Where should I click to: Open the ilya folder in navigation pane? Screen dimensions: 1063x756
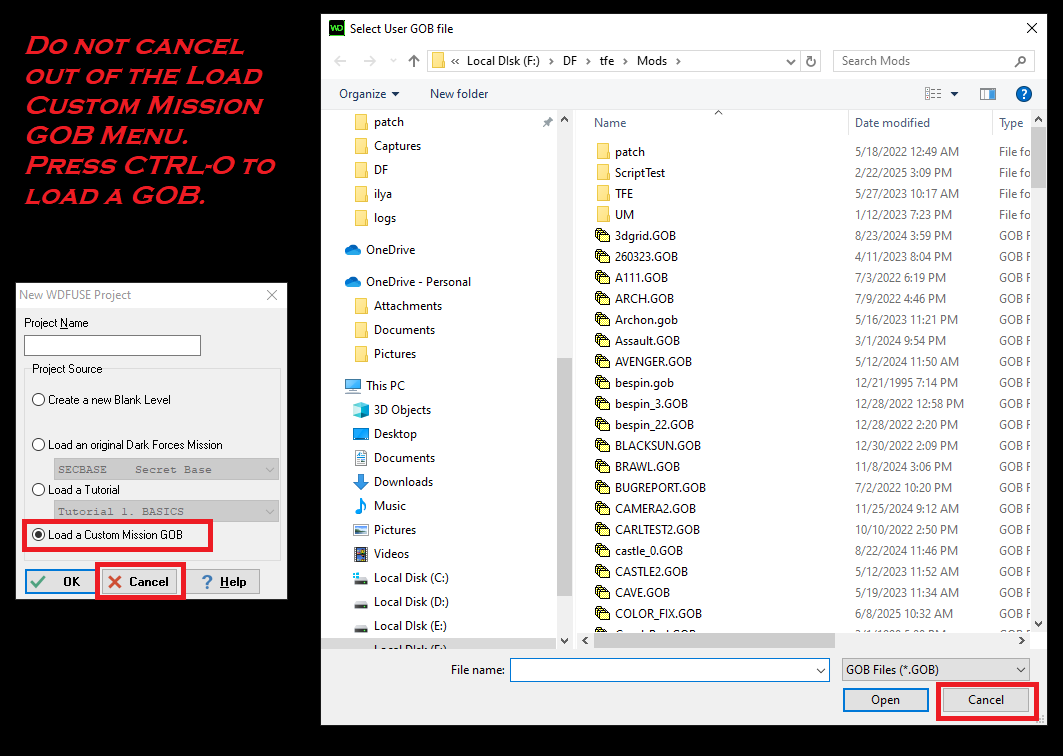383,194
